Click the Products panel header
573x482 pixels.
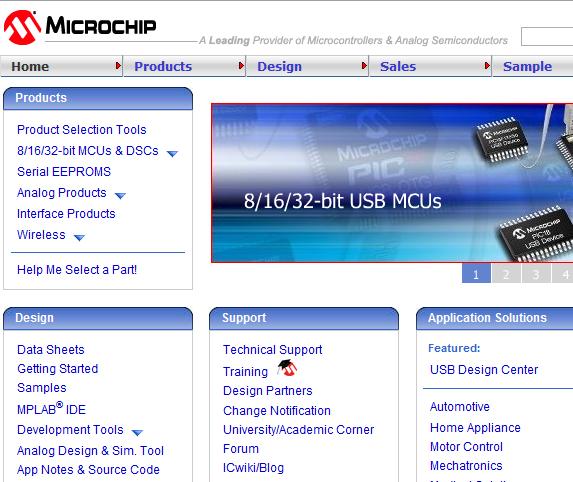tap(98, 98)
